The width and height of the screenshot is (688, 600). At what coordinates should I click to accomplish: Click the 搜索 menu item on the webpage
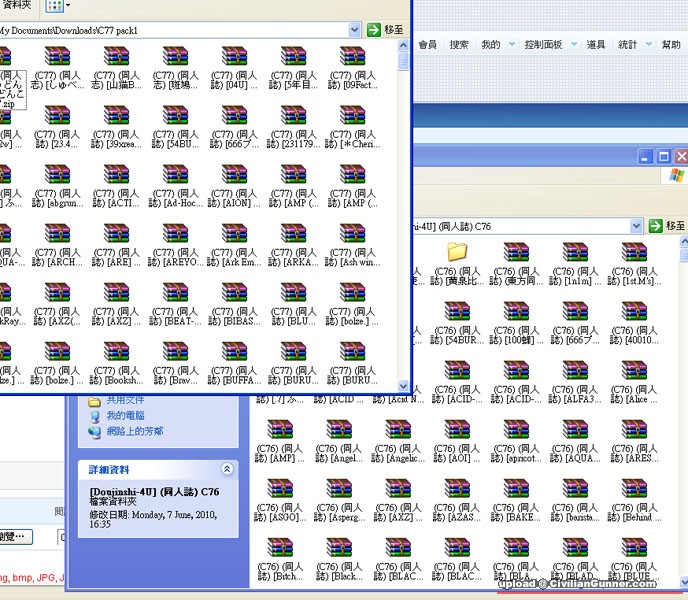(x=459, y=45)
